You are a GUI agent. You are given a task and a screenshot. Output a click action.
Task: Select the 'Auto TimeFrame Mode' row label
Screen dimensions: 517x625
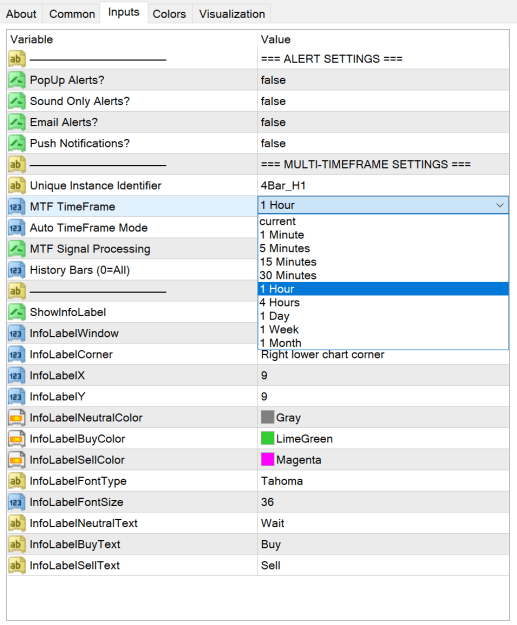point(89,228)
